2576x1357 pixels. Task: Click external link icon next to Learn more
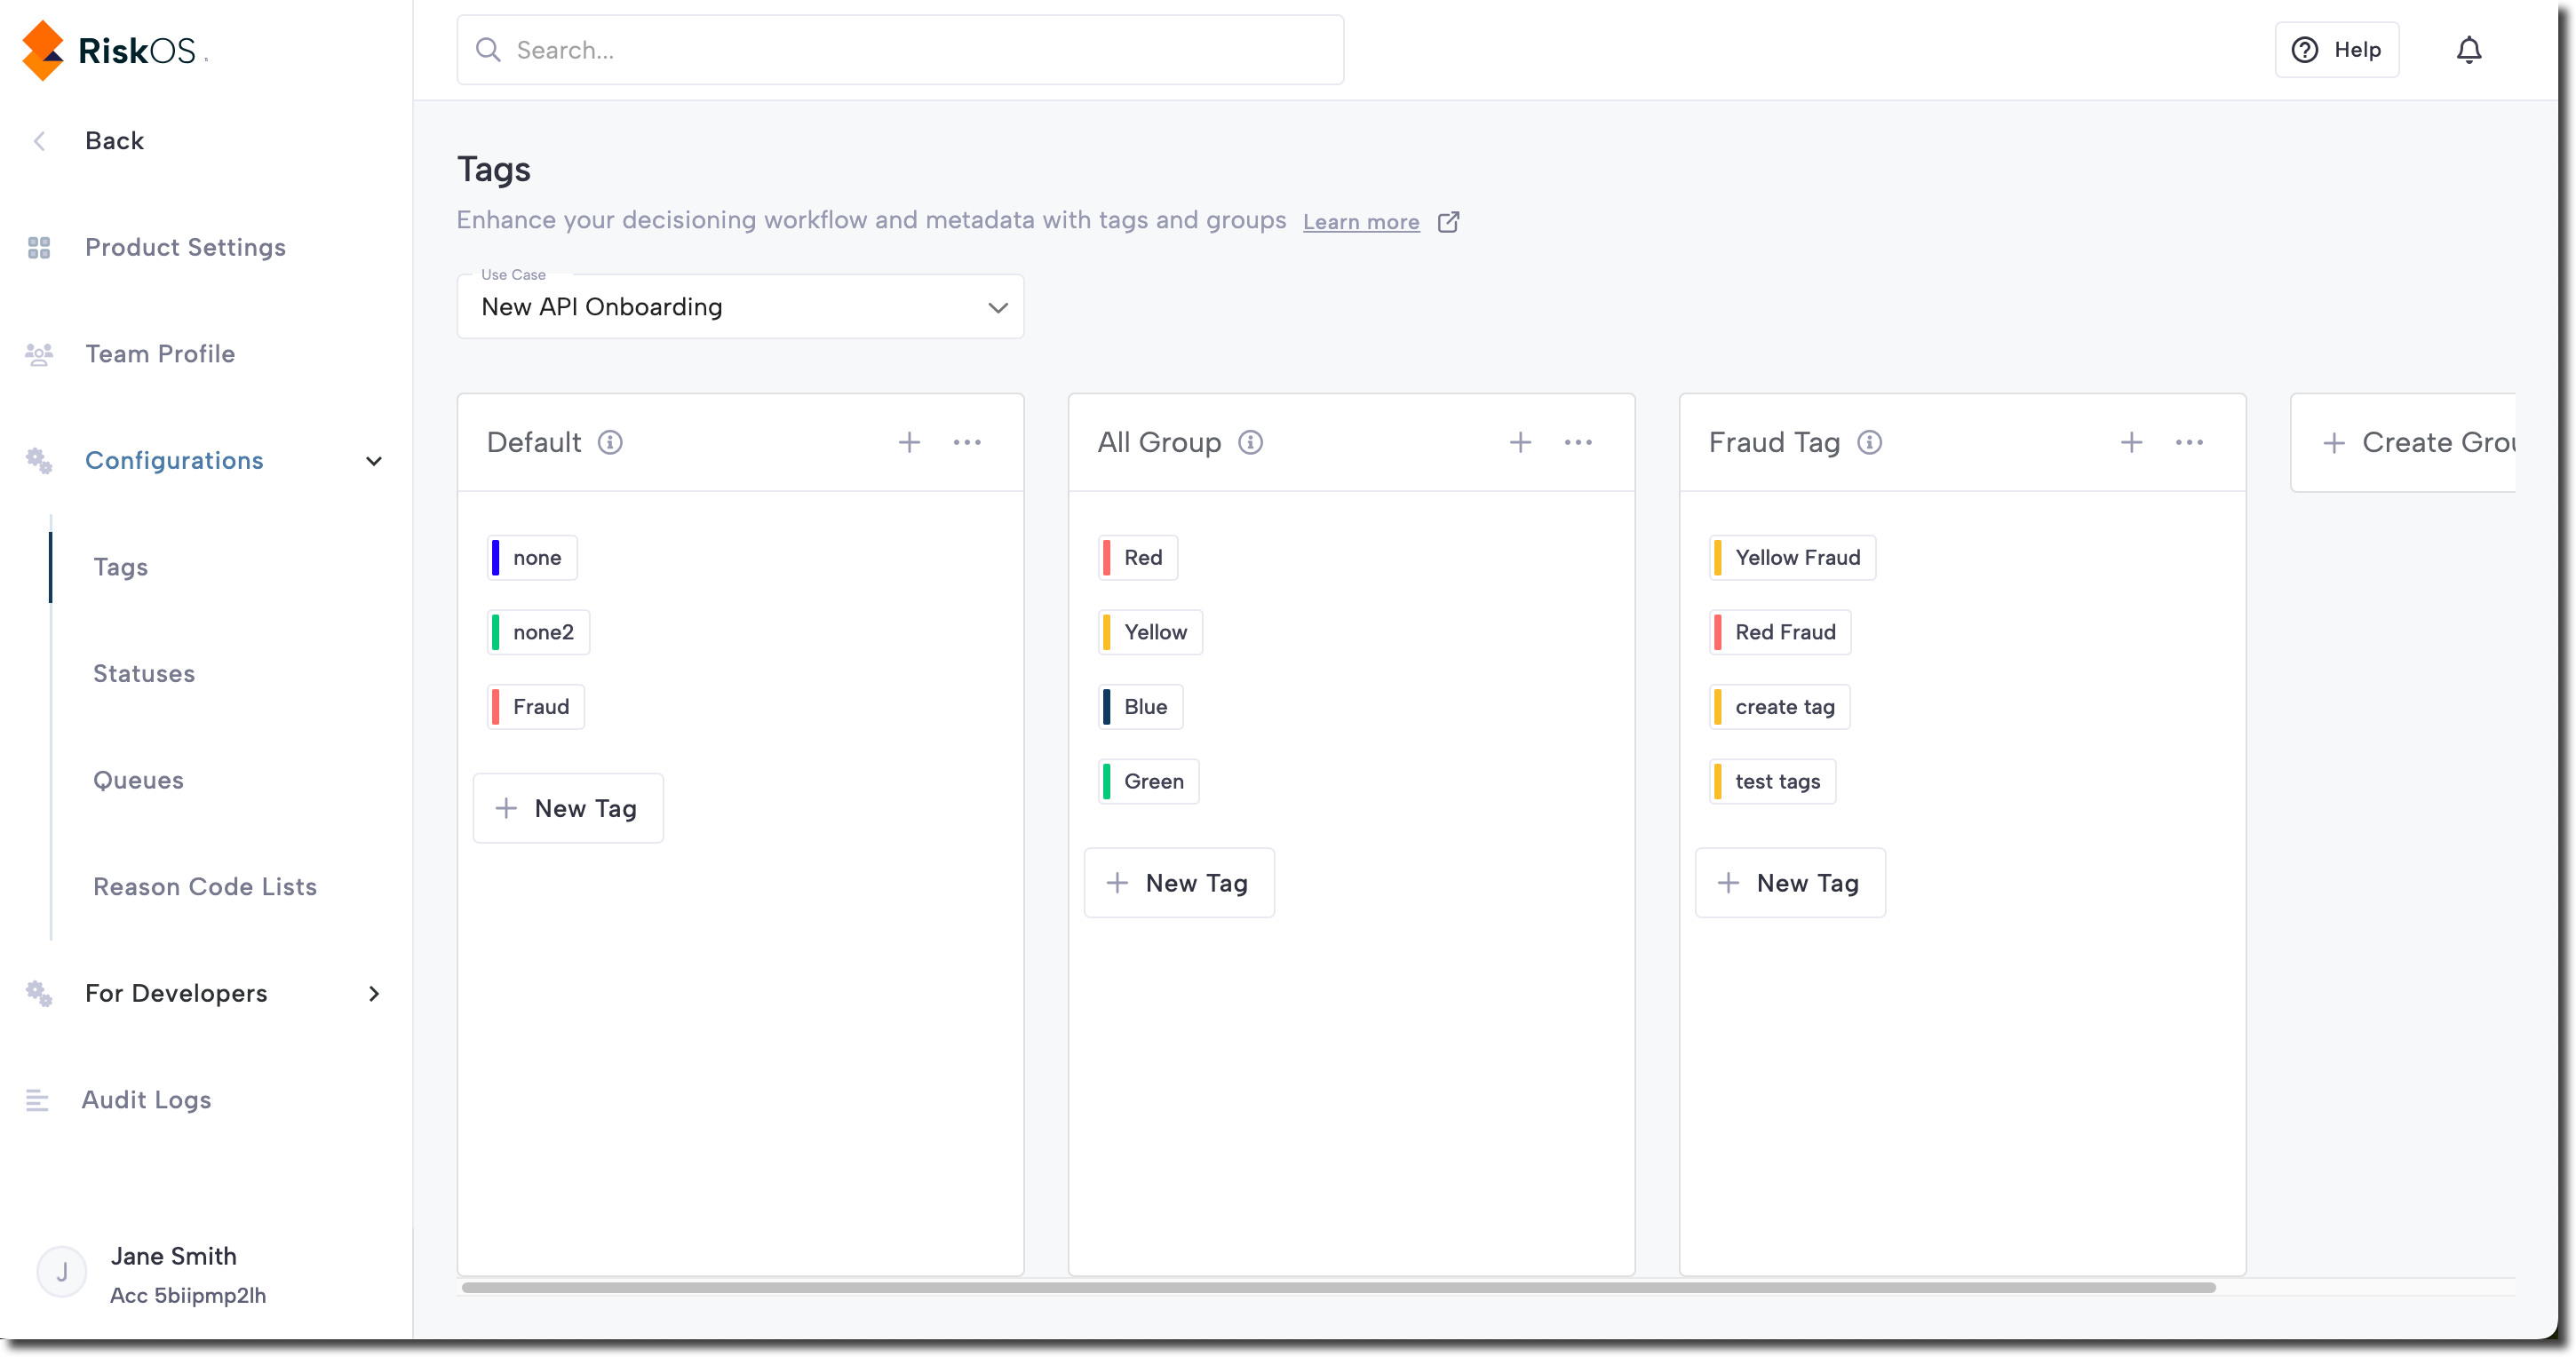(1447, 222)
